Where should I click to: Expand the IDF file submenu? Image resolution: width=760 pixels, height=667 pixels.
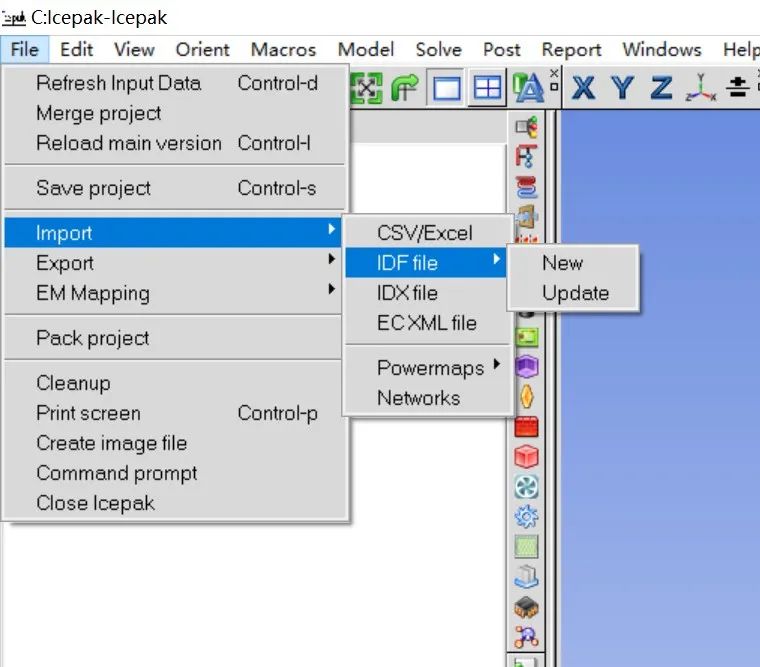click(x=427, y=263)
